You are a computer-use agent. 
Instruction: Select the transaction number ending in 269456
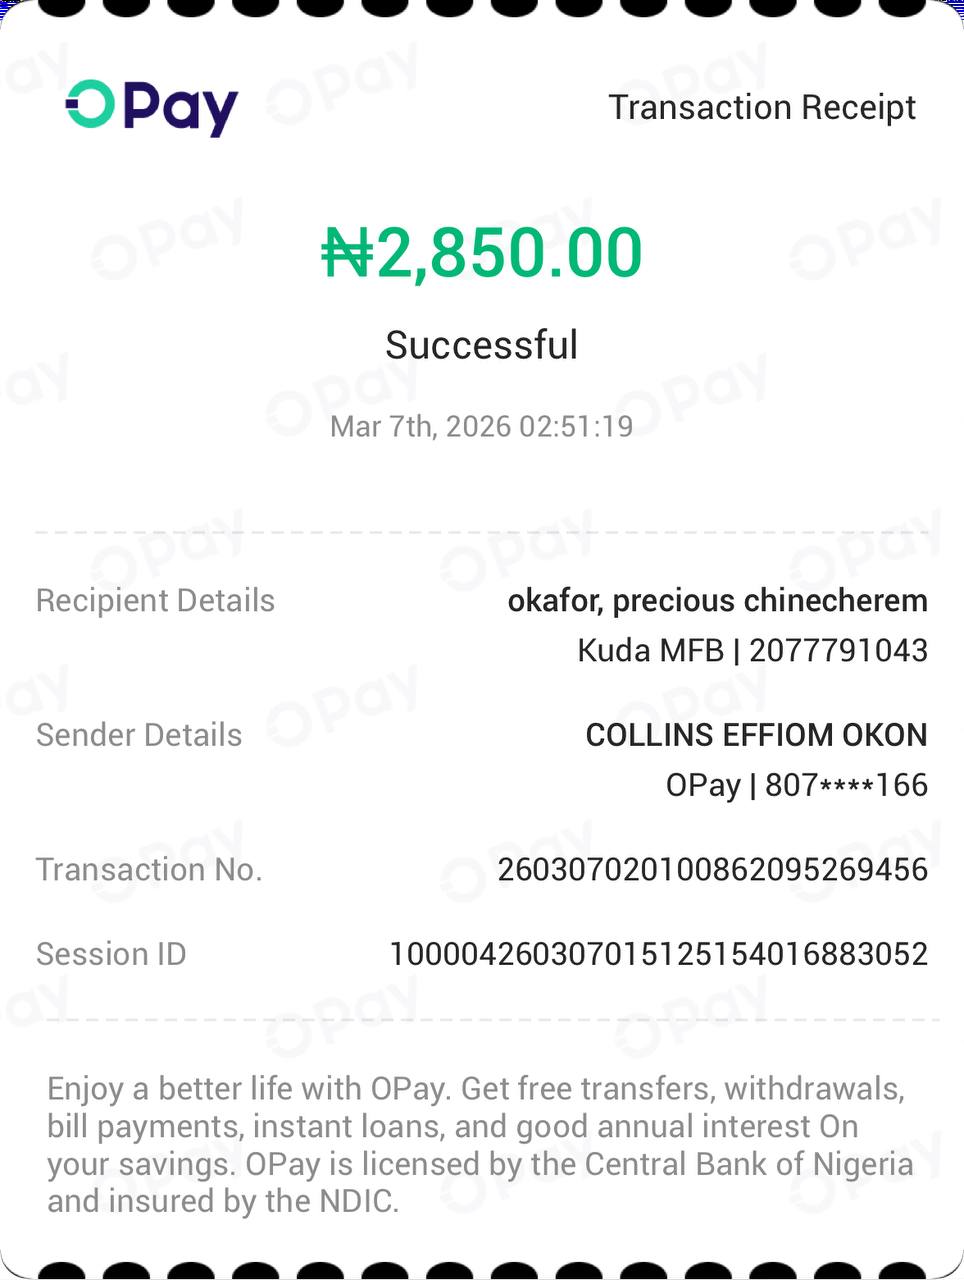pos(712,870)
